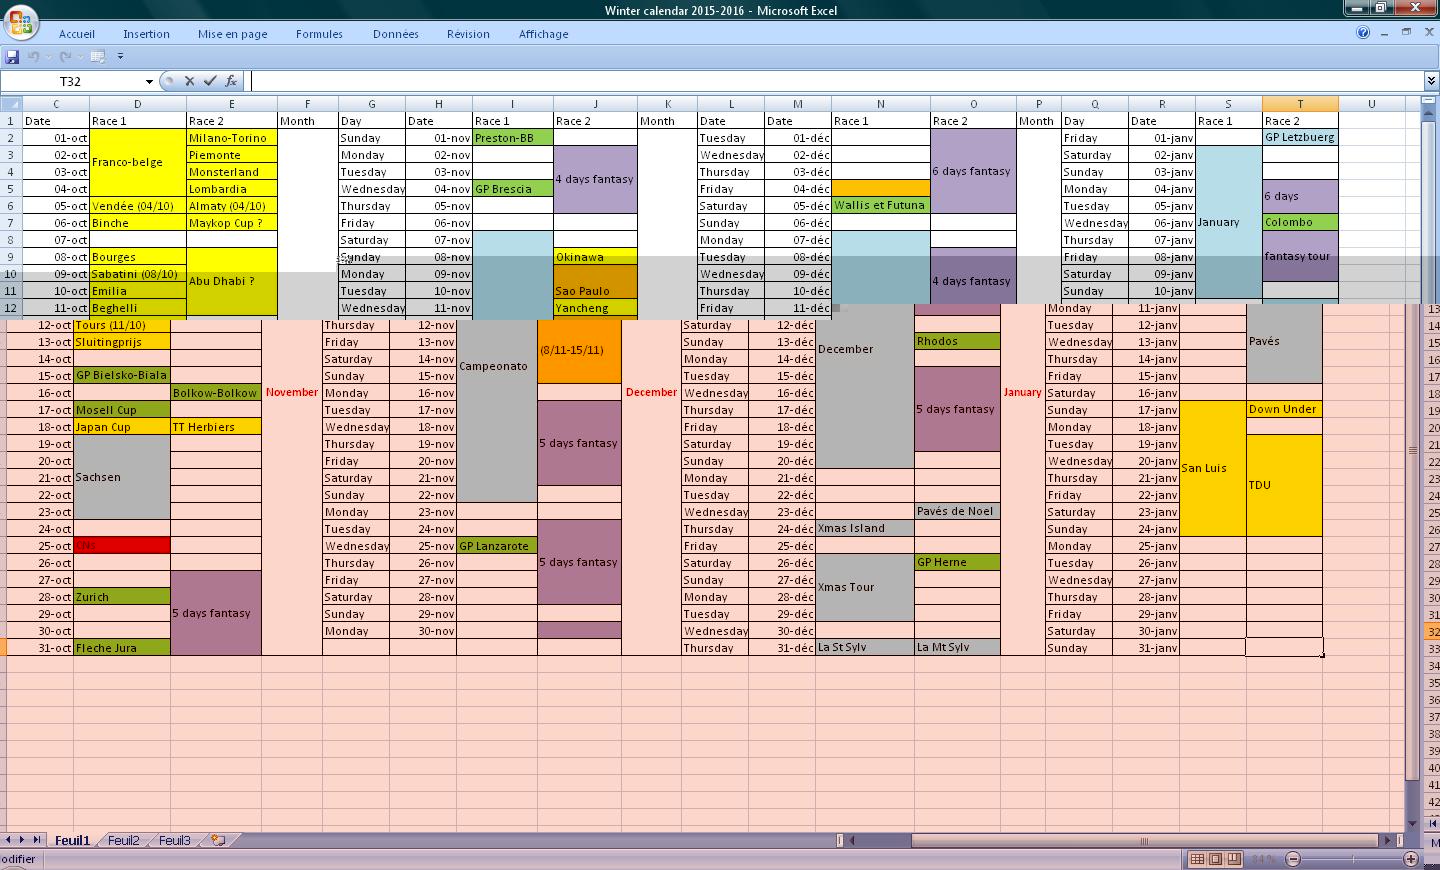Open Excel Help question mark icon
The height and width of the screenshot is (870, 1440).
1362,33
